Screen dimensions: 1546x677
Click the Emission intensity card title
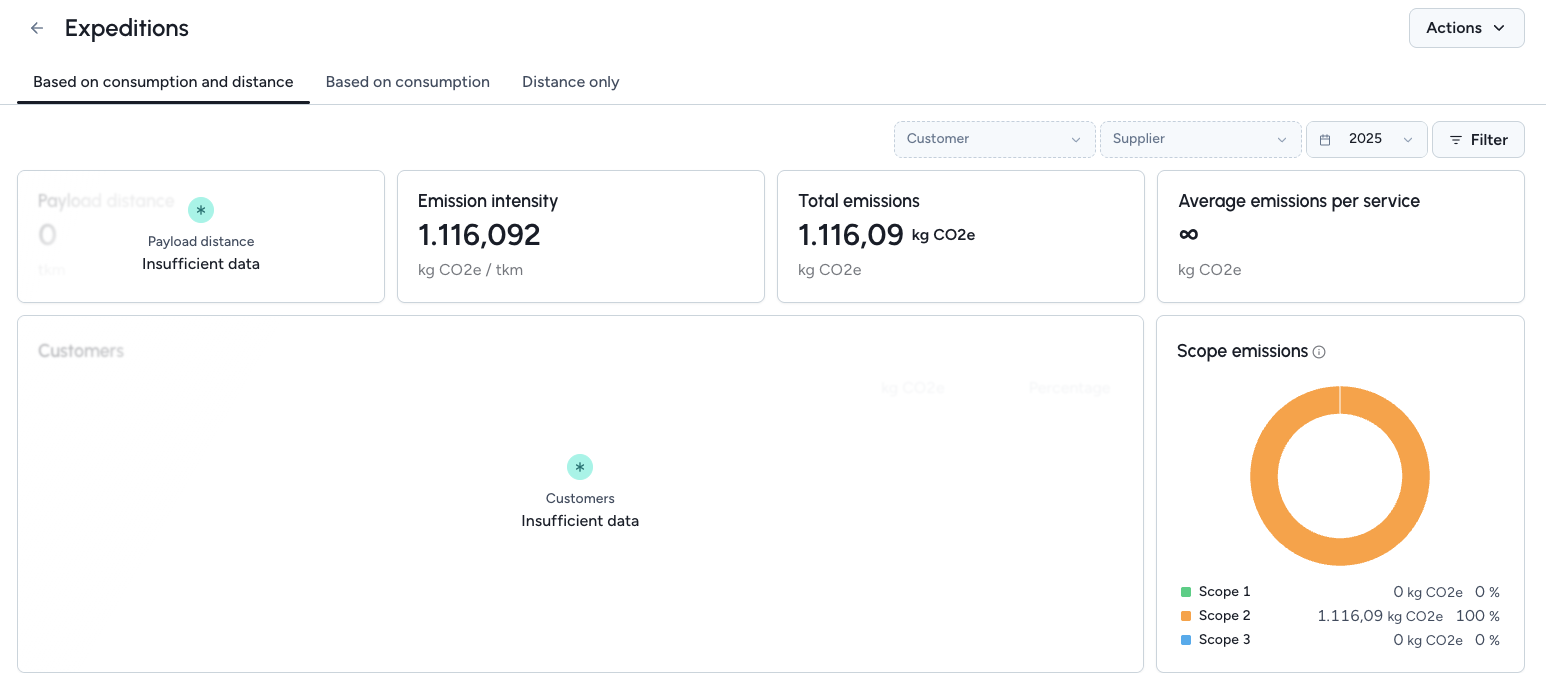pyautogui.click(x=488, y=201)
